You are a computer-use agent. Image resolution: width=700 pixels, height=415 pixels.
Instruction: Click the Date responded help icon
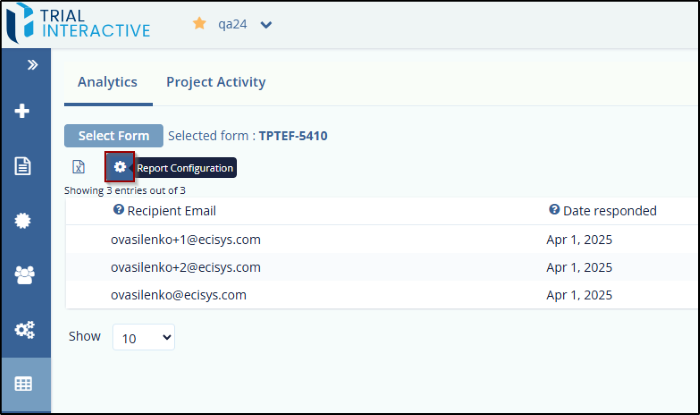(554, 210)
